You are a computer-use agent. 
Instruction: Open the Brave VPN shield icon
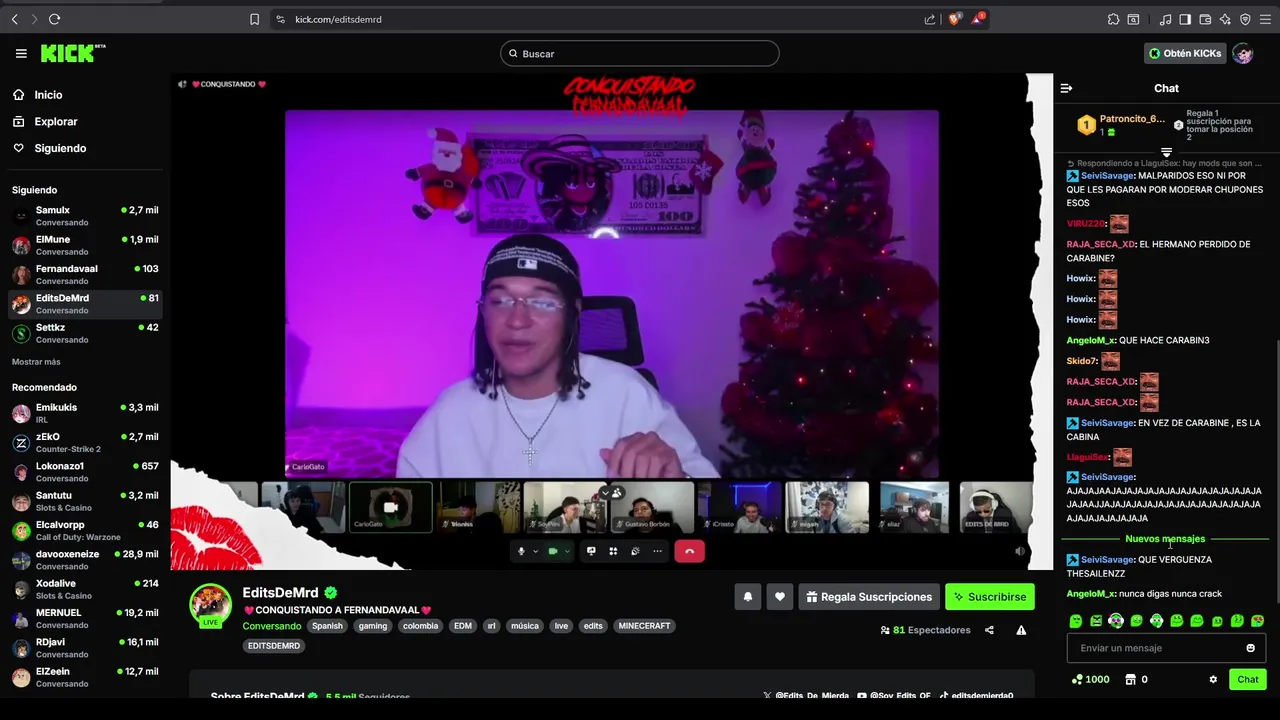point(1245,19)
